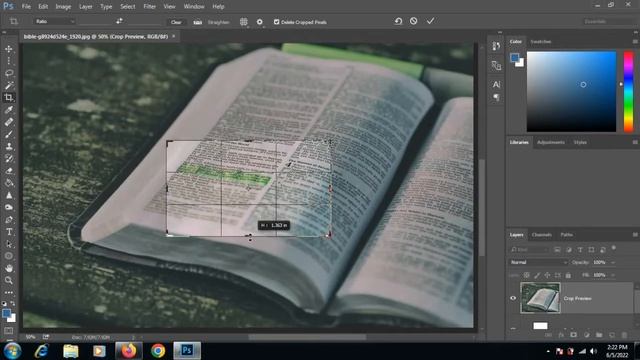Open the Layers panel options menu

tap(635, 235)
